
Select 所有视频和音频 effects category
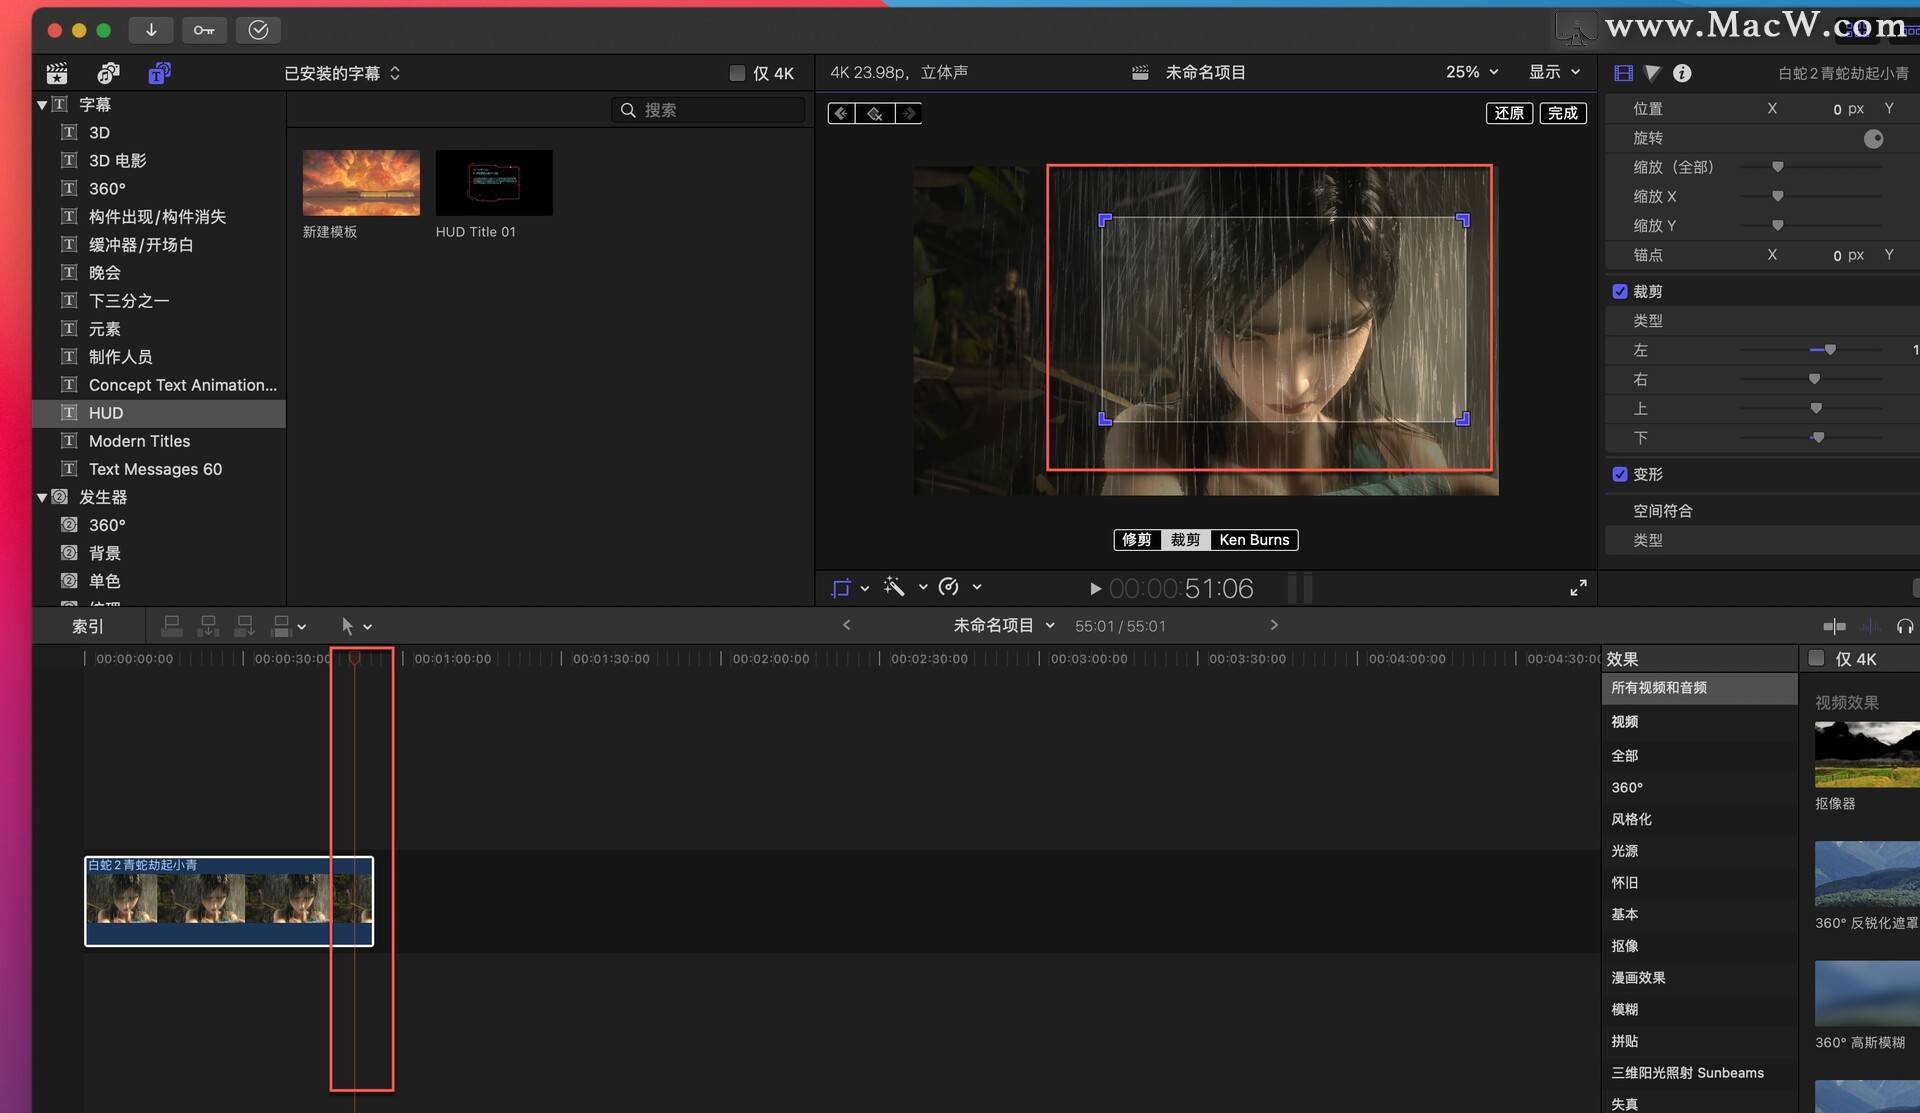tap(1699, 688)
